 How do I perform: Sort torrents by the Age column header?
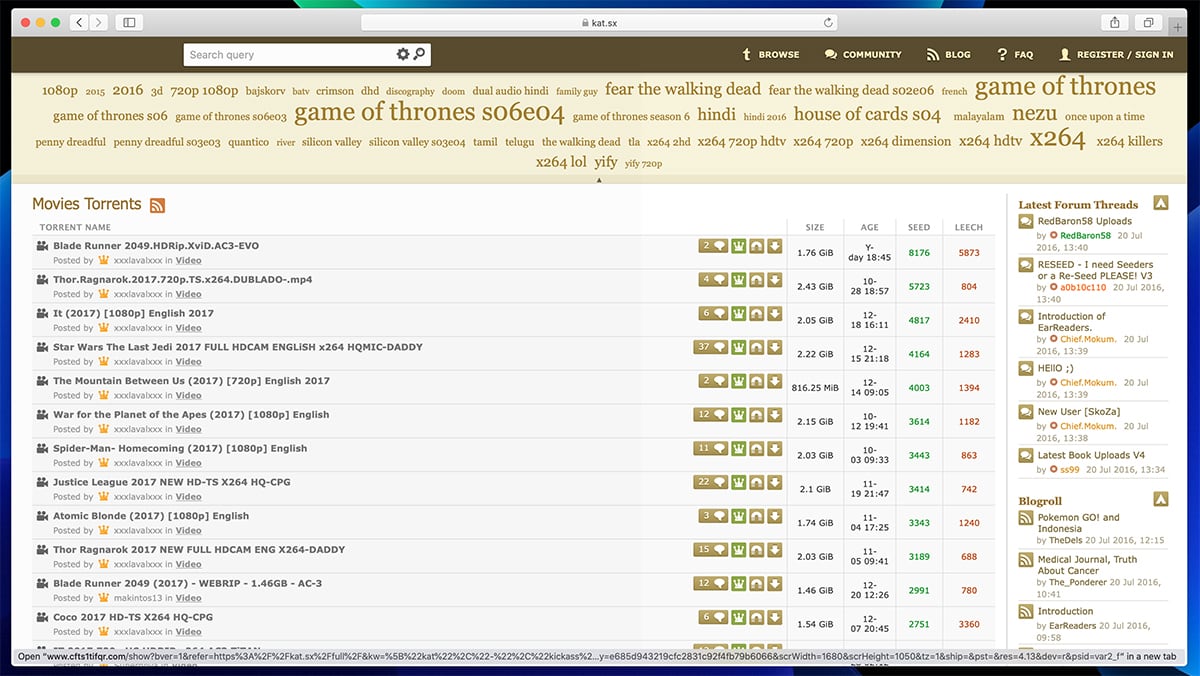[869, 227]
